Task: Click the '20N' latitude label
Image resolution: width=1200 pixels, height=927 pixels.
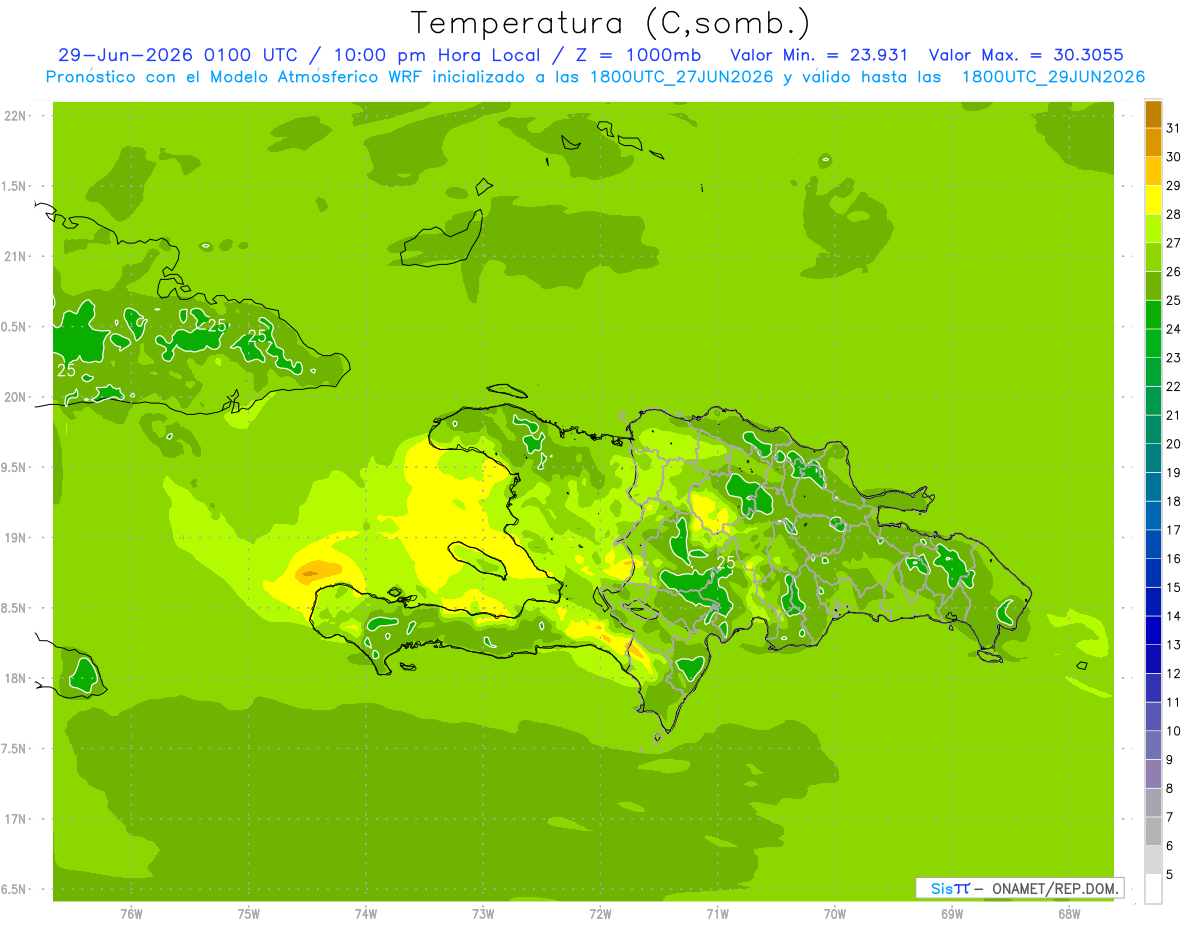Action: pos(16,397)
